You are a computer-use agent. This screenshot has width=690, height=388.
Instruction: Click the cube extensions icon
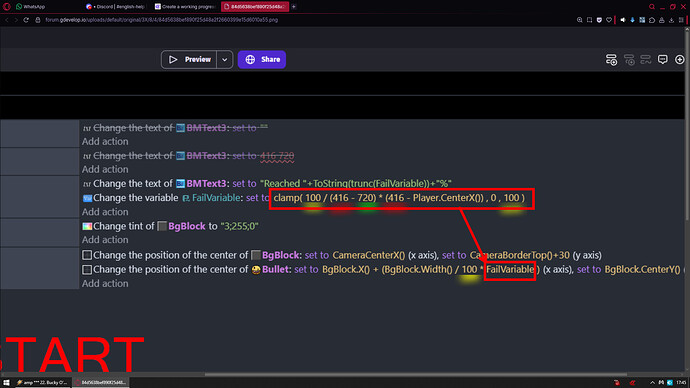pos(652,20)
